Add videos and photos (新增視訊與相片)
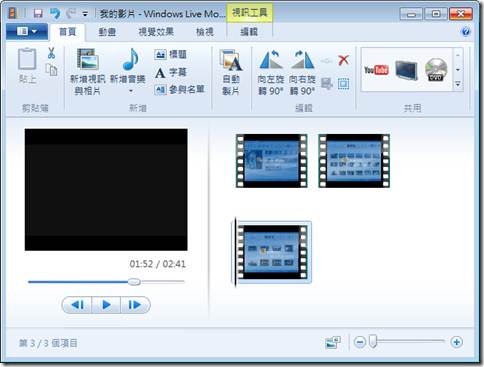 87,72
